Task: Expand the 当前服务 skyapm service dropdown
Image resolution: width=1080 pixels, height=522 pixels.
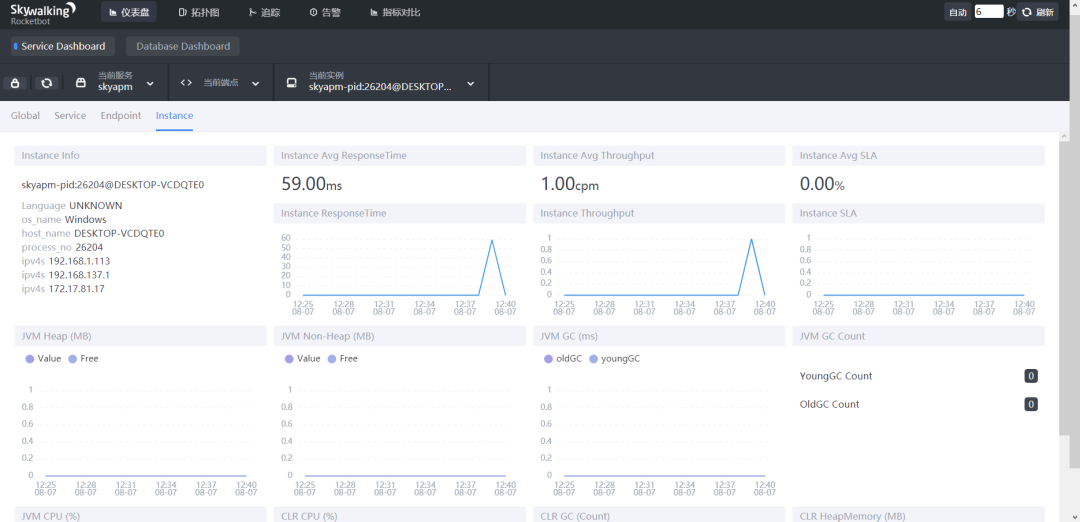Action: click(151, 84)
